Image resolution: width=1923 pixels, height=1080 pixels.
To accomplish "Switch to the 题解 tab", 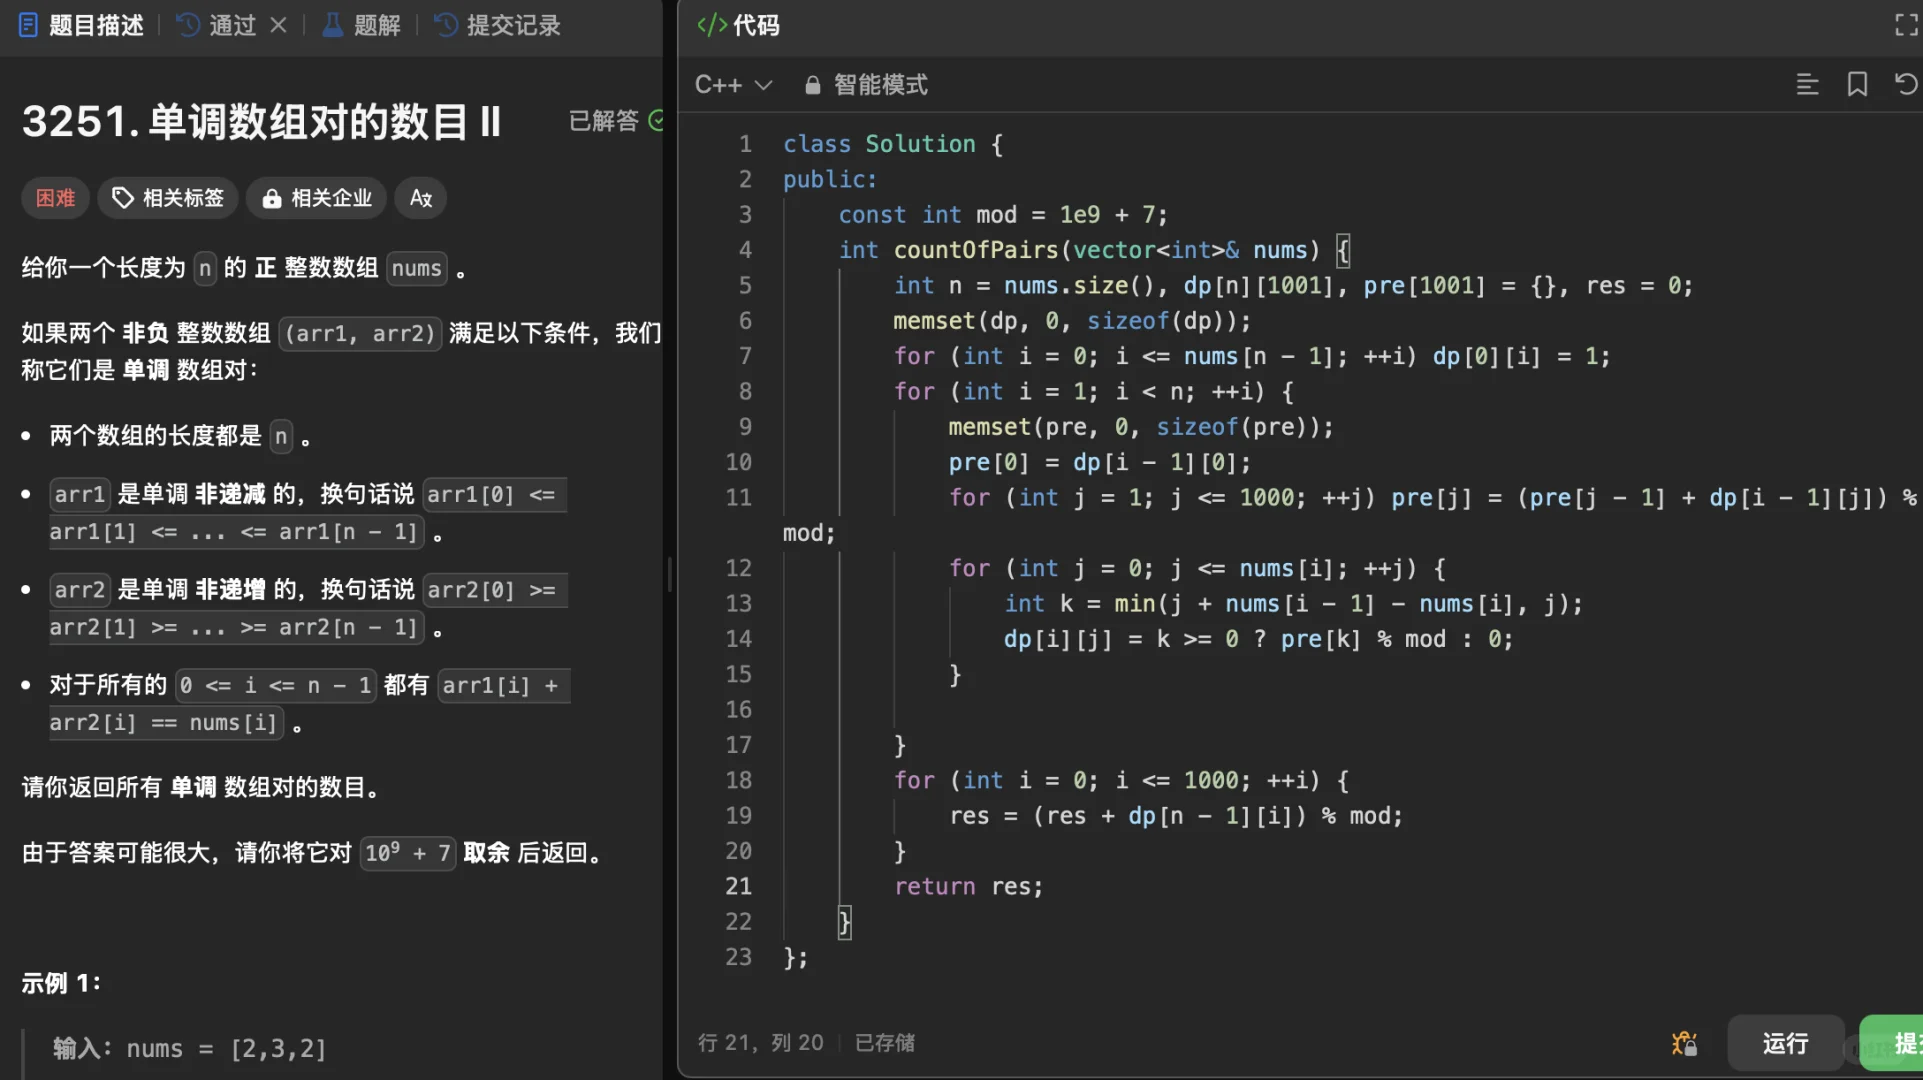I will click(x=362, y=25).
